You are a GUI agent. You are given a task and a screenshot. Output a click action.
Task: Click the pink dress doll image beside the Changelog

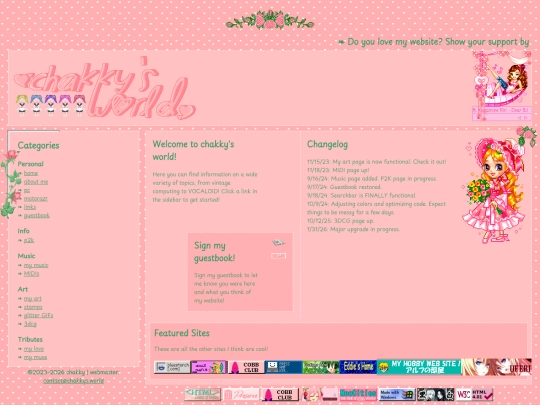494,190
